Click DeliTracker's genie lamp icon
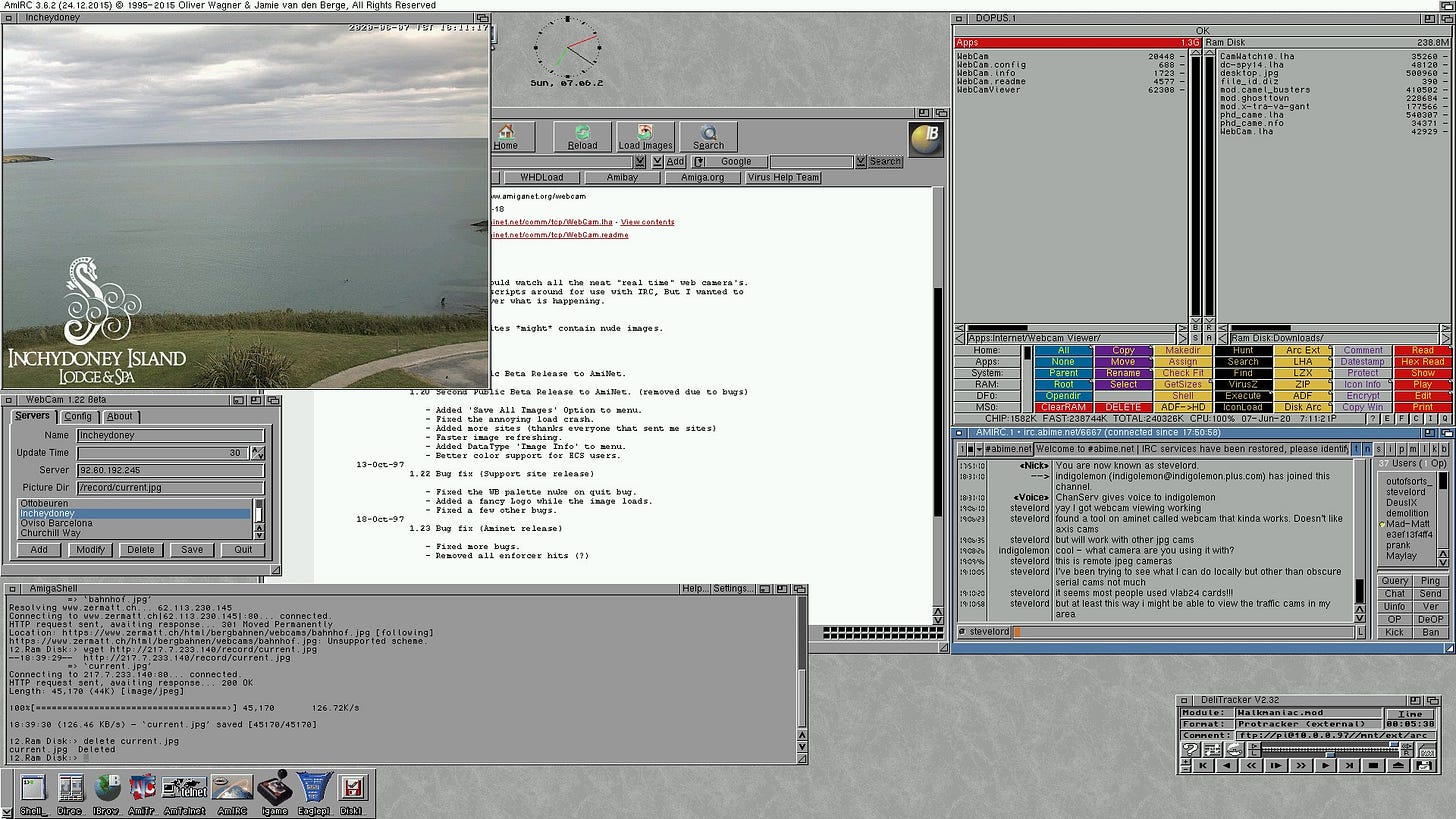Viewport: 1456px width, 819px height. click(1234, 750)
